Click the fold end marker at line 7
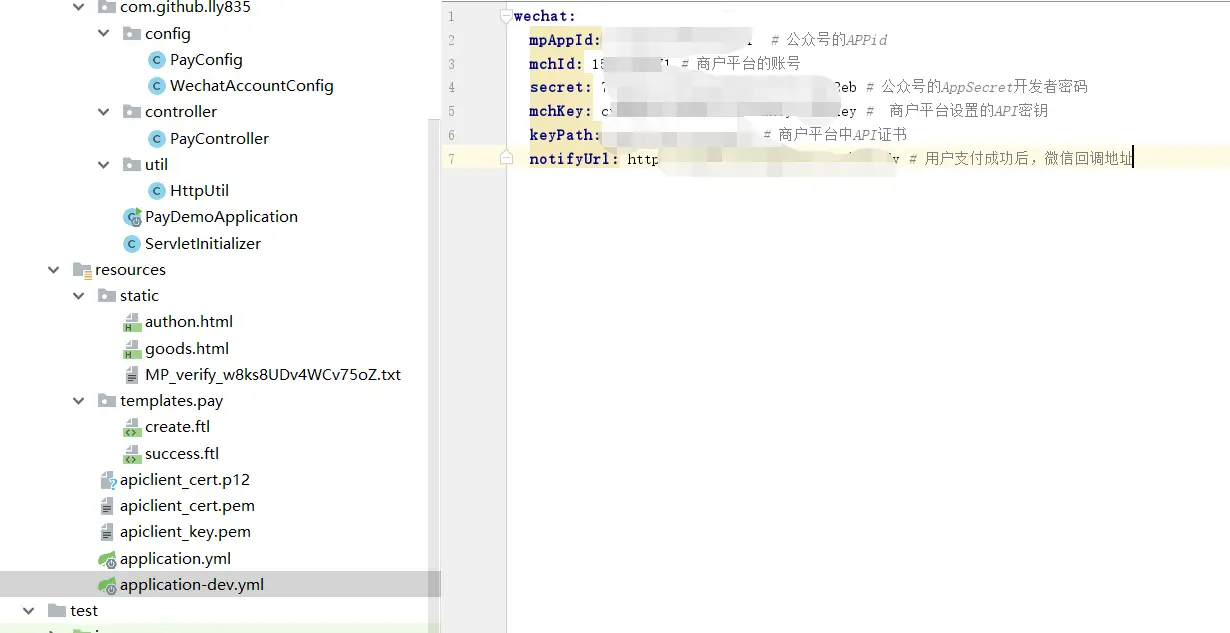1230x633 pixels. pyautogui.click(x=506, y=158)
